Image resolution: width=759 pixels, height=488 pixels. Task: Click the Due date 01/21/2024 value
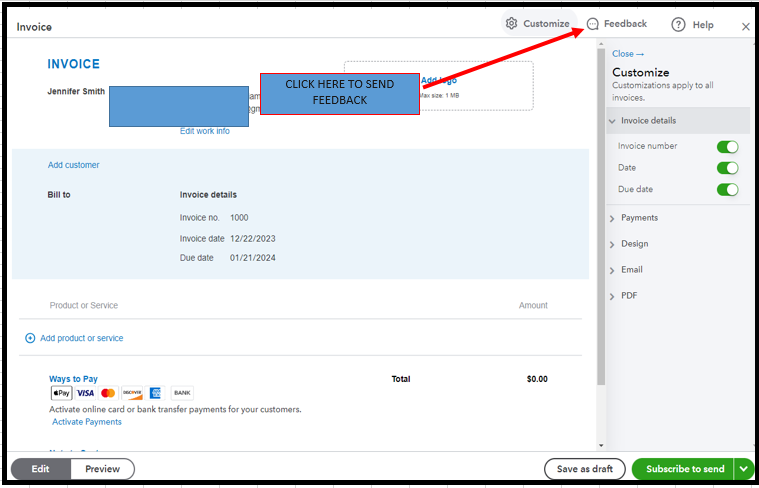click(x=253, y=258)
